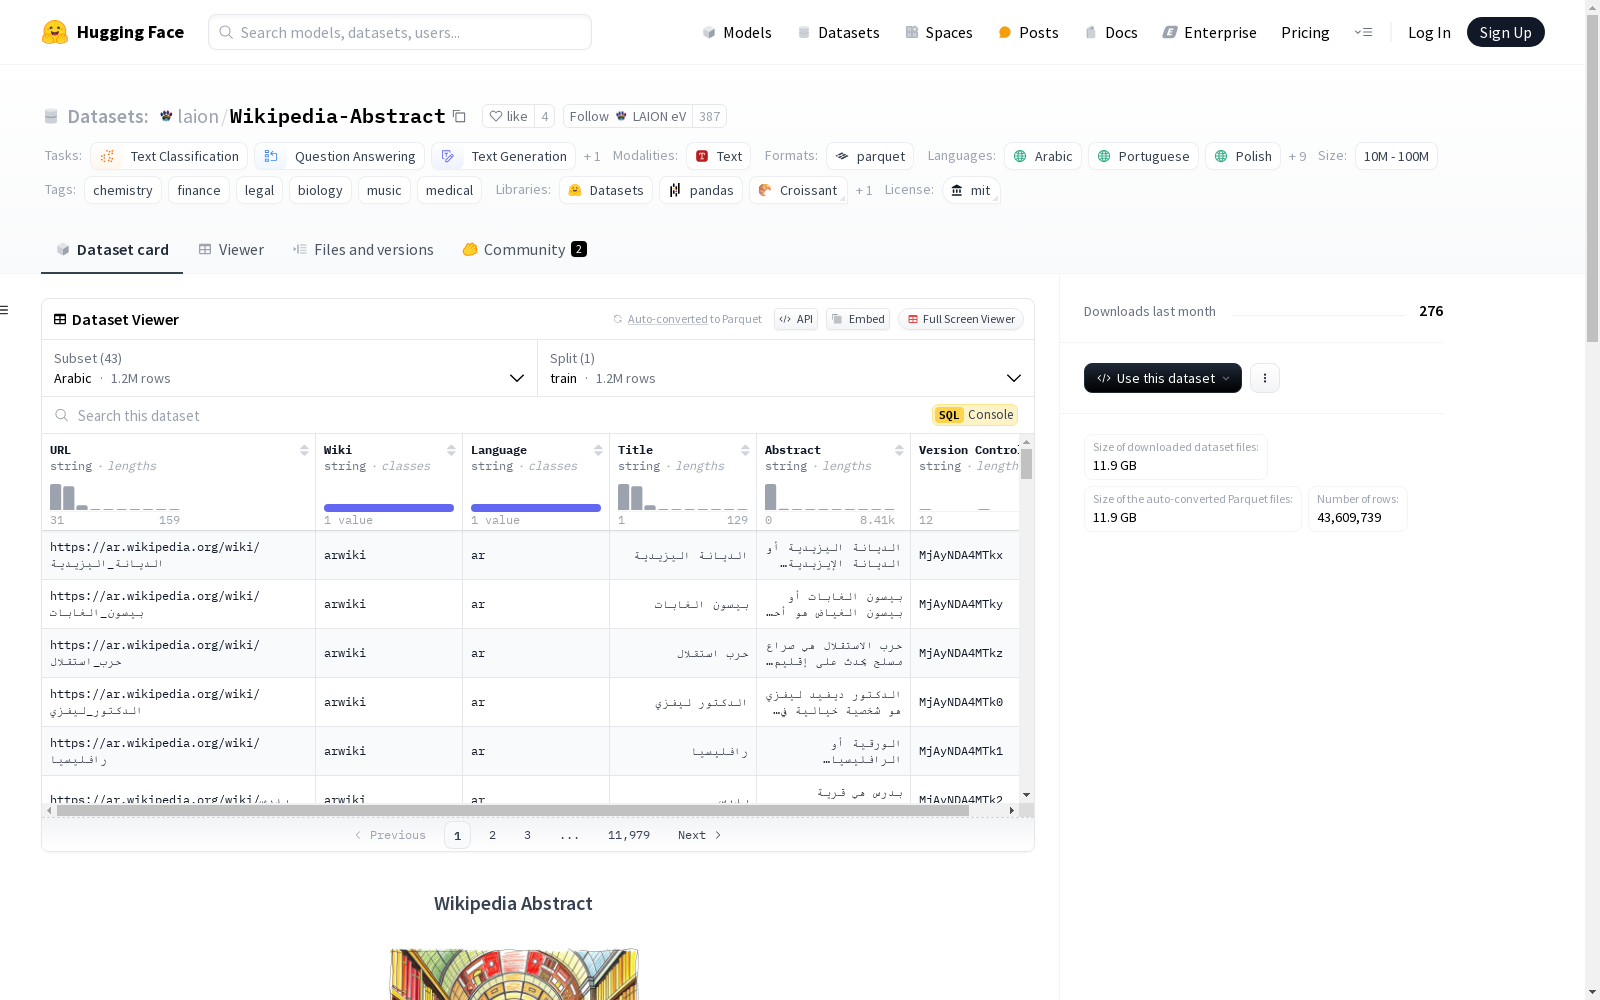Viewport: 1600px width, 1000px height.
Task: Select the finance tag
Action: (199, 190)
